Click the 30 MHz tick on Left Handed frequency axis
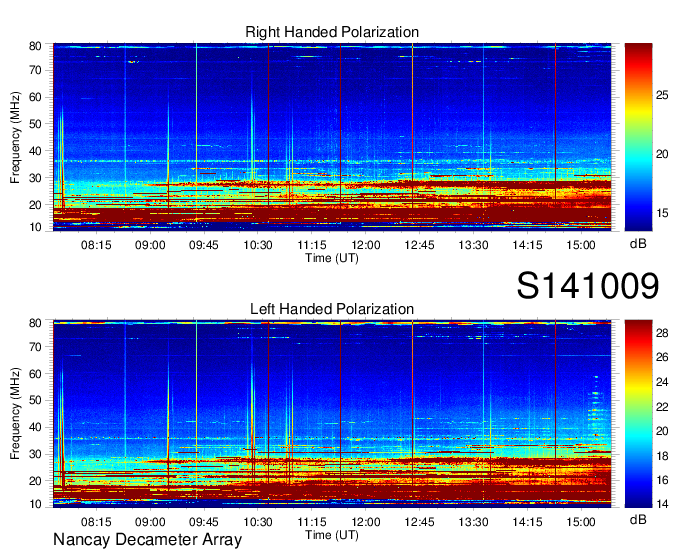This screenshot has height=552, width=680. click(35, 454)
